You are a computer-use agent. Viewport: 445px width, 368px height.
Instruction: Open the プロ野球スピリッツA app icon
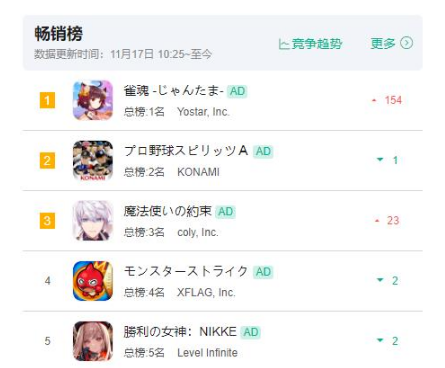[x=93, y=160]
